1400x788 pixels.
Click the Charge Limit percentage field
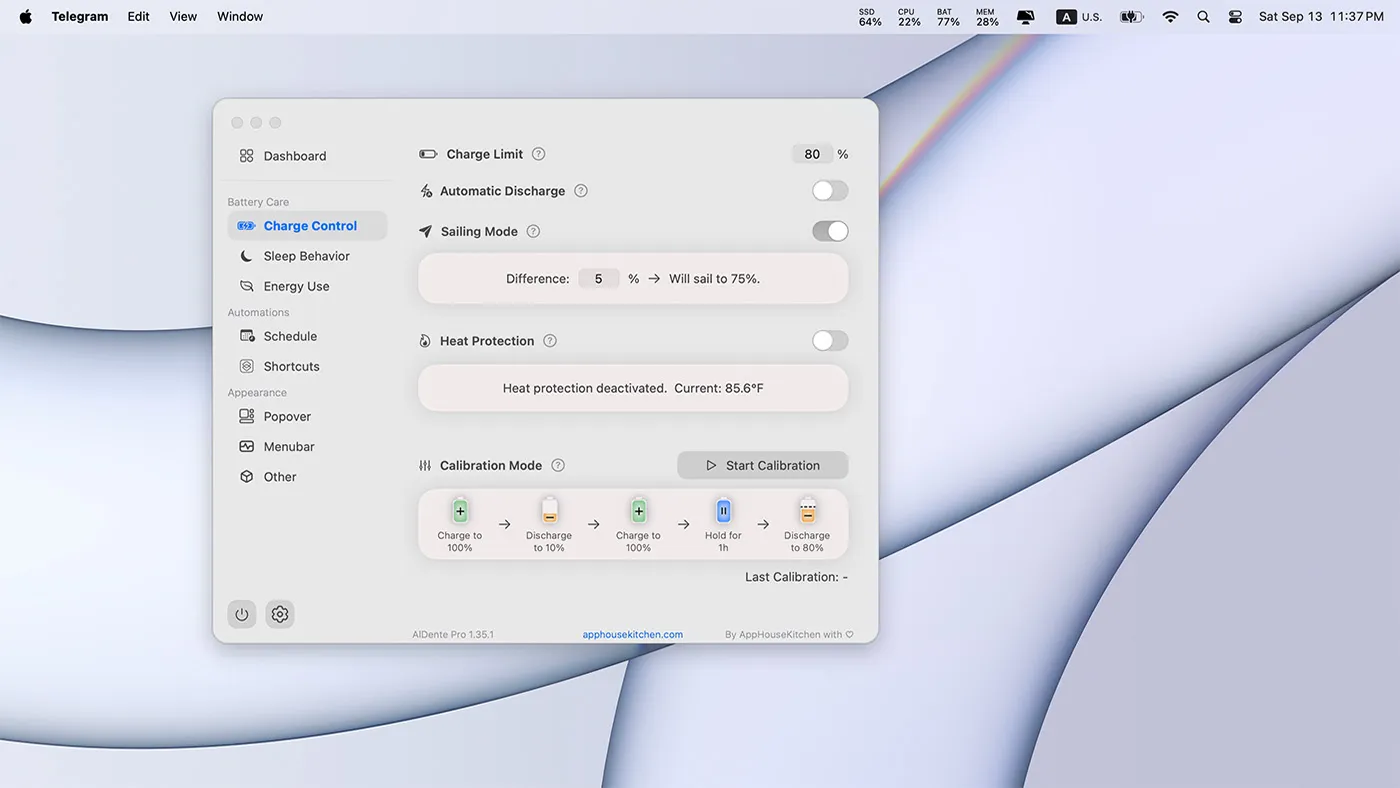[x=812, y=154]
